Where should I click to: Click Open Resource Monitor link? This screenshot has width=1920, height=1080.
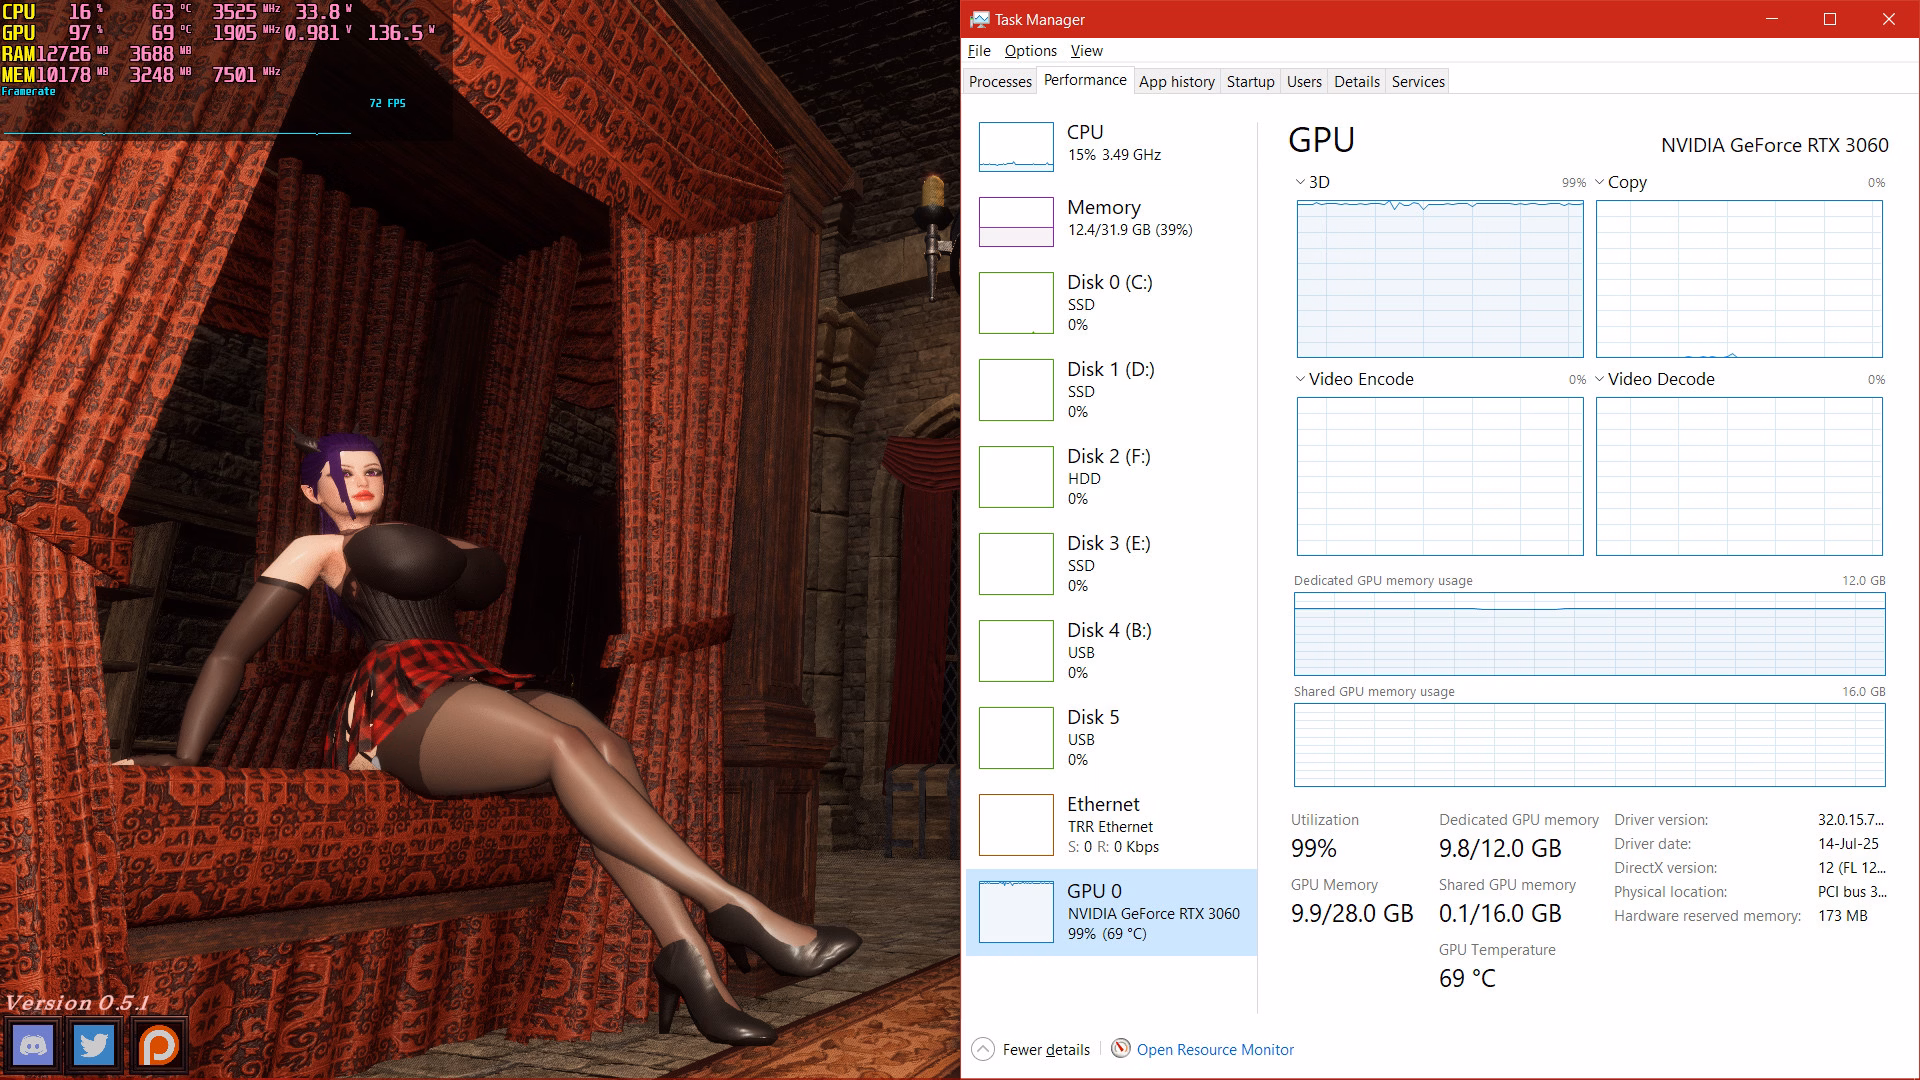(1215, 1050)
